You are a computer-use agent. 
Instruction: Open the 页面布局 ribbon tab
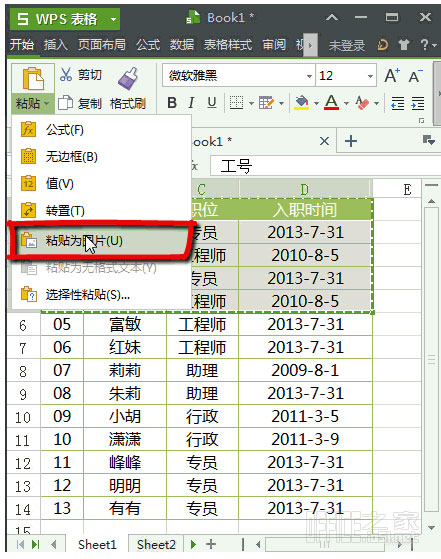102,45
